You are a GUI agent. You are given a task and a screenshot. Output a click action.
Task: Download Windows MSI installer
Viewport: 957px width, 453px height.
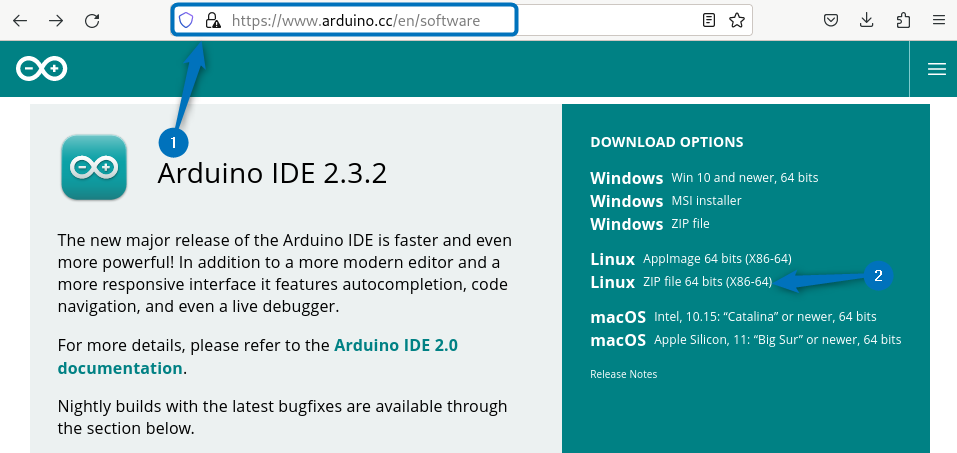point(665,201)
